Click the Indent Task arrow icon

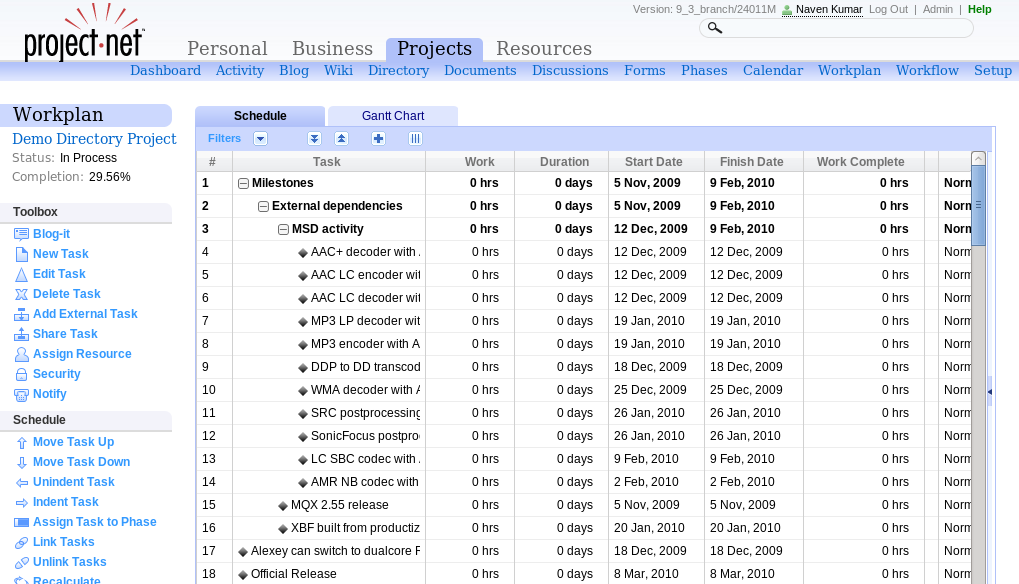tap(21, 502)
